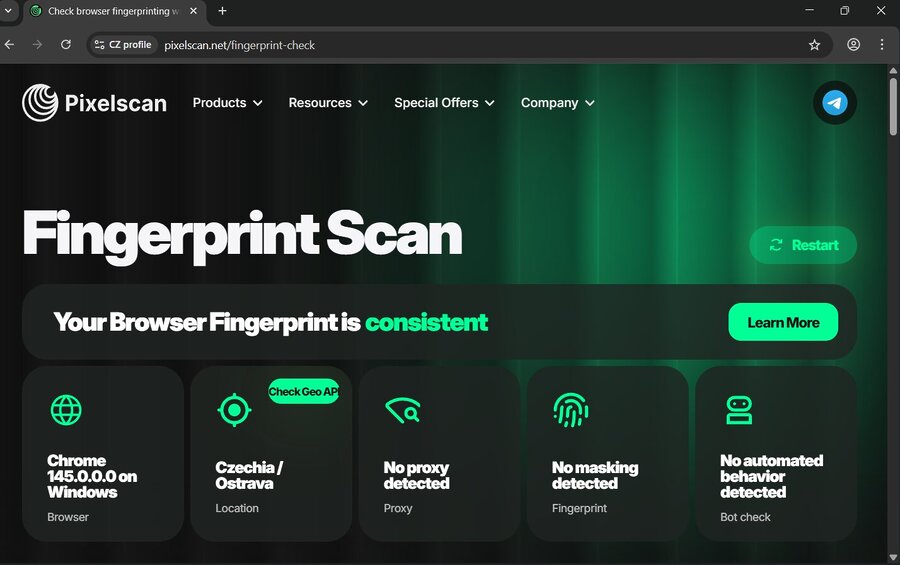
Task: Click the Proxy eye icon
Action: pyautogui.click(x=402, y=410)
